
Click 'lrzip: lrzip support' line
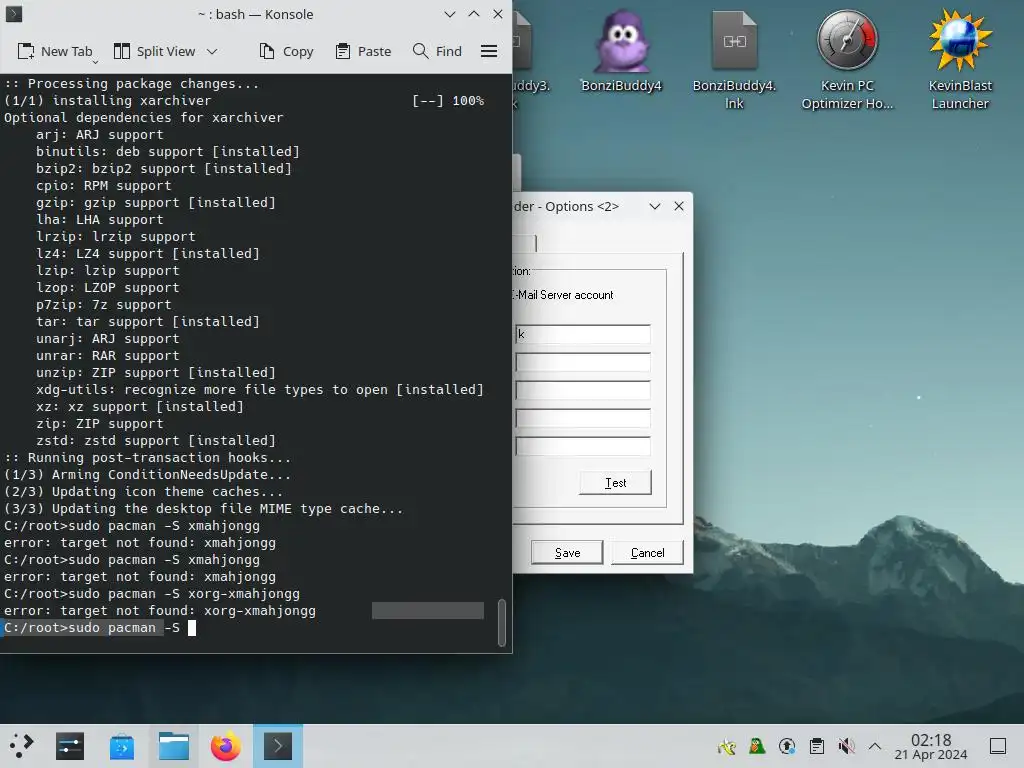click(116, 236)
